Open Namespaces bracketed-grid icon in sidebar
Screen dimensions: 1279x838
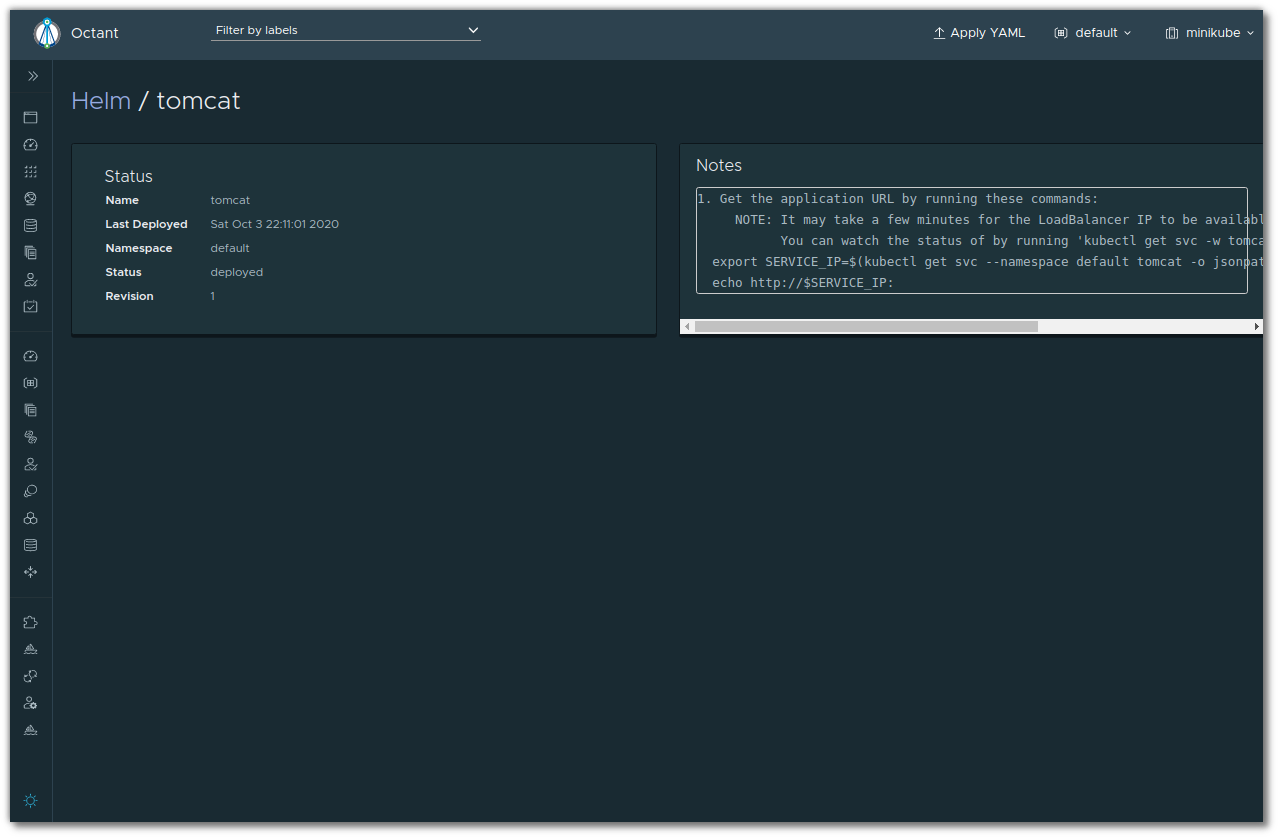(x=31, y=383)
